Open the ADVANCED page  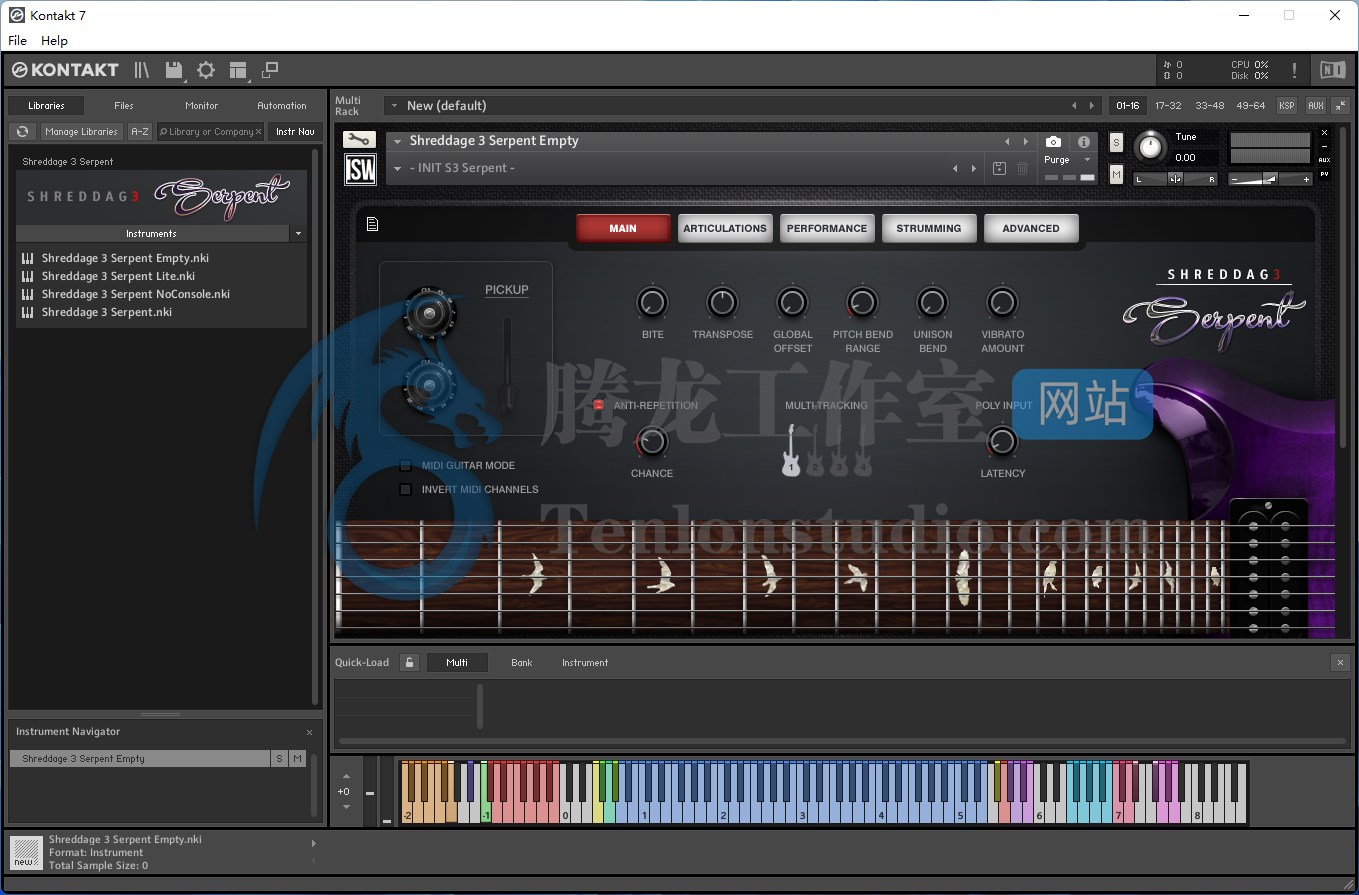(1031, 228)
